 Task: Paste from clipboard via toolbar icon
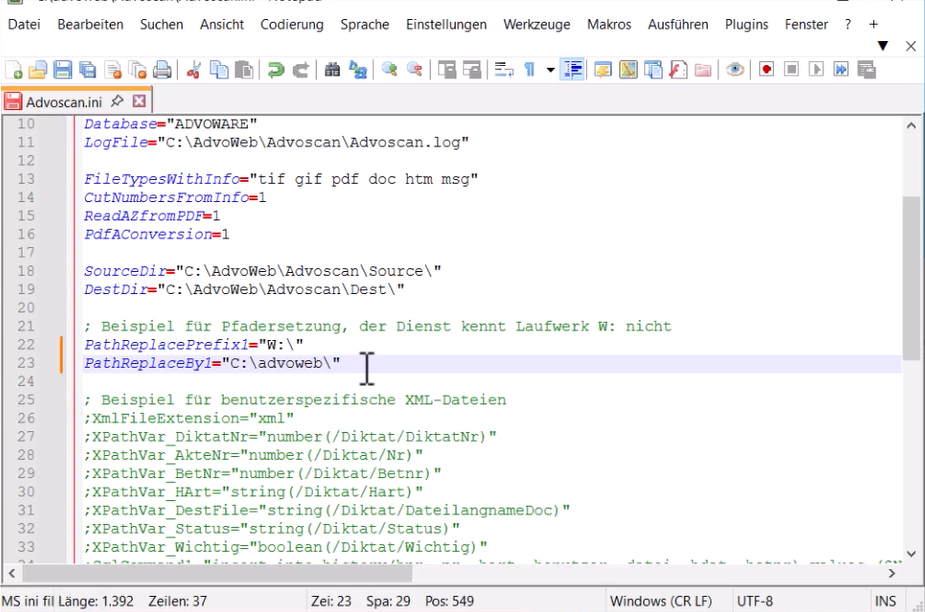tap(244, 70)
